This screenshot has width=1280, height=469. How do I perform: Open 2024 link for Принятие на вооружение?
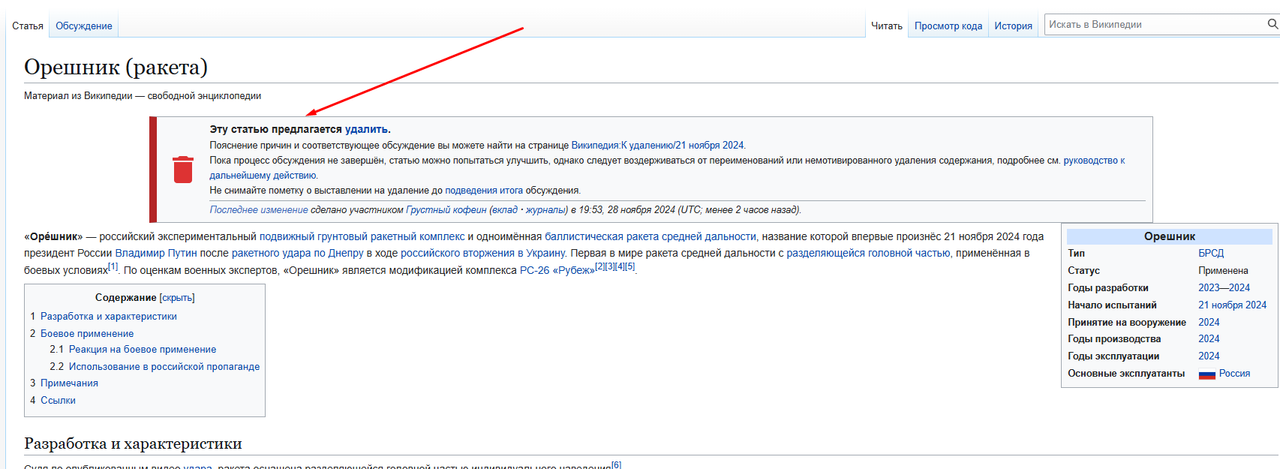tap(1209, 322)
